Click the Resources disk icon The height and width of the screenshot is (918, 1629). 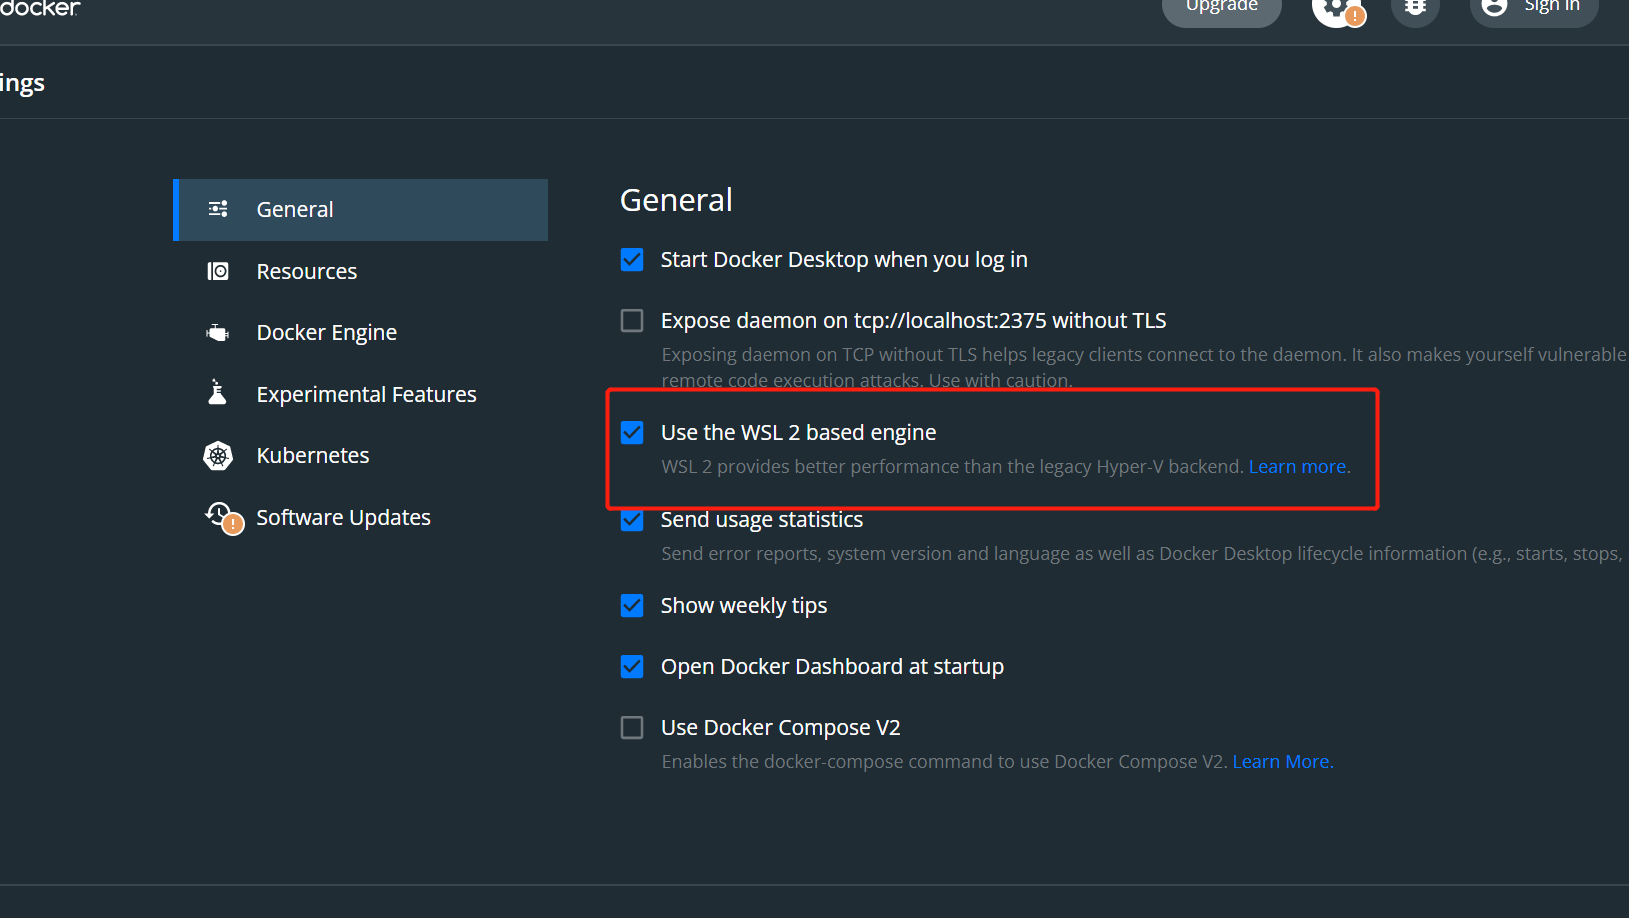[218, 271]
